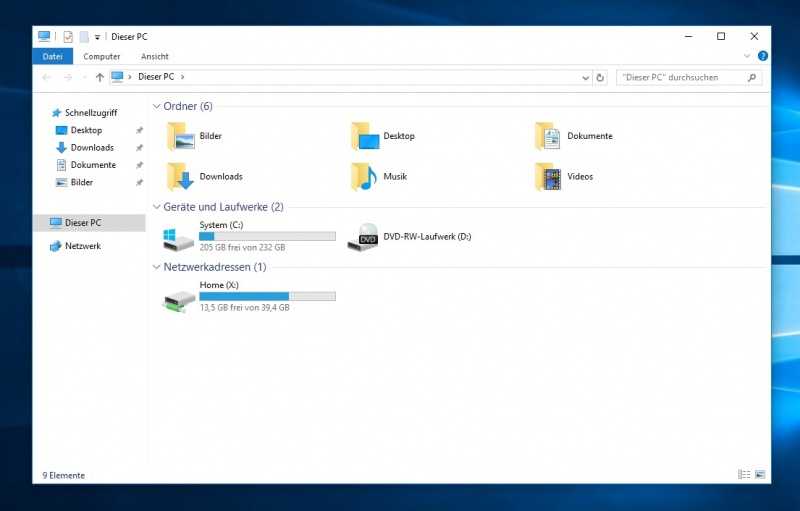Unpin Desktop from Schnellzugriff via pin icon
This screenshot has height=511, width=800.
pos(139,131)
